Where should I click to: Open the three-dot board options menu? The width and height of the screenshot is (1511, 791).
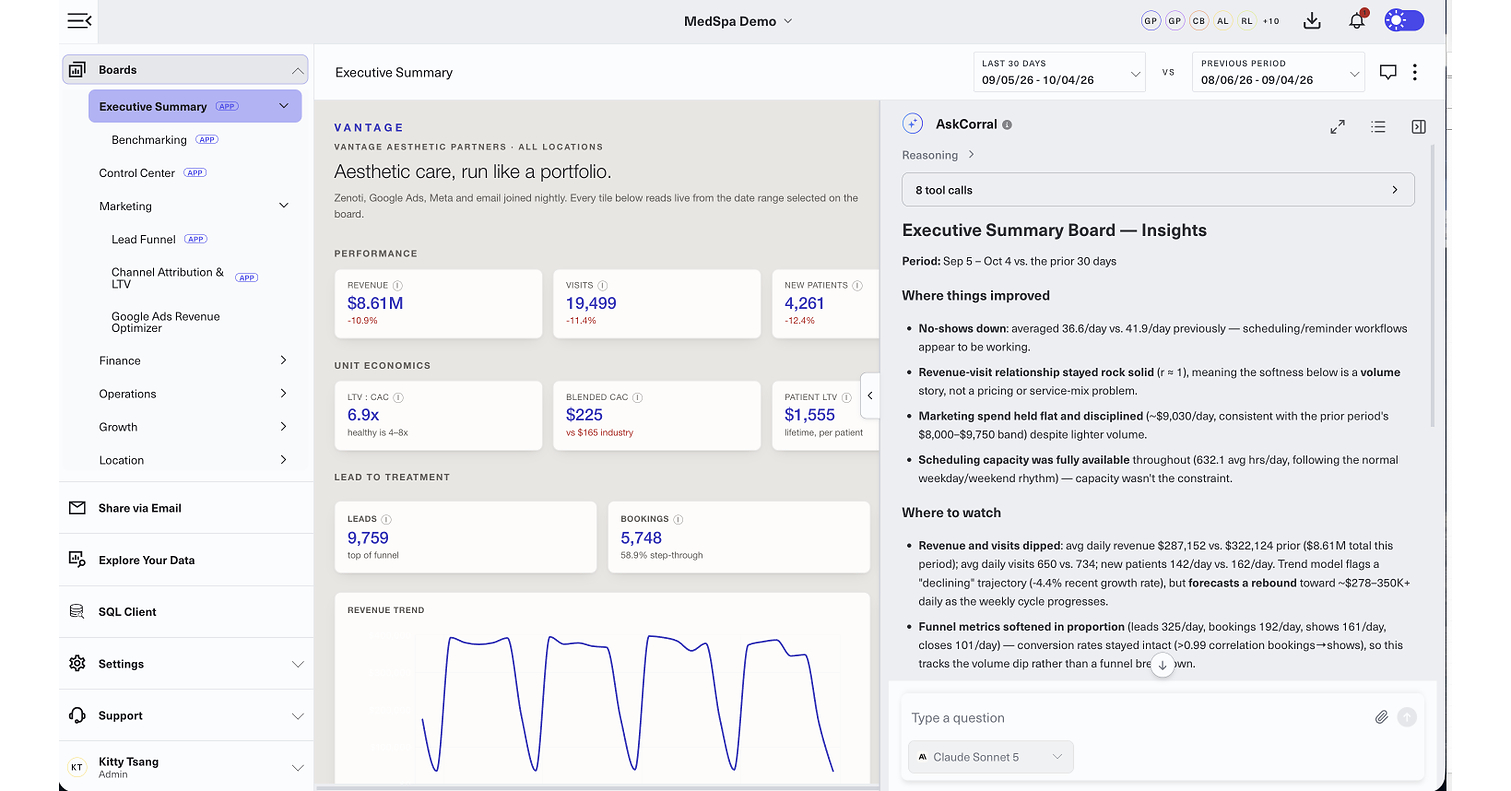1415,72
